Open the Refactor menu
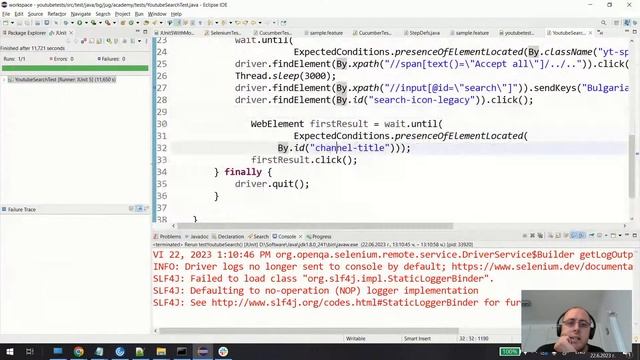The image size is (640, 360). [57, 14]
